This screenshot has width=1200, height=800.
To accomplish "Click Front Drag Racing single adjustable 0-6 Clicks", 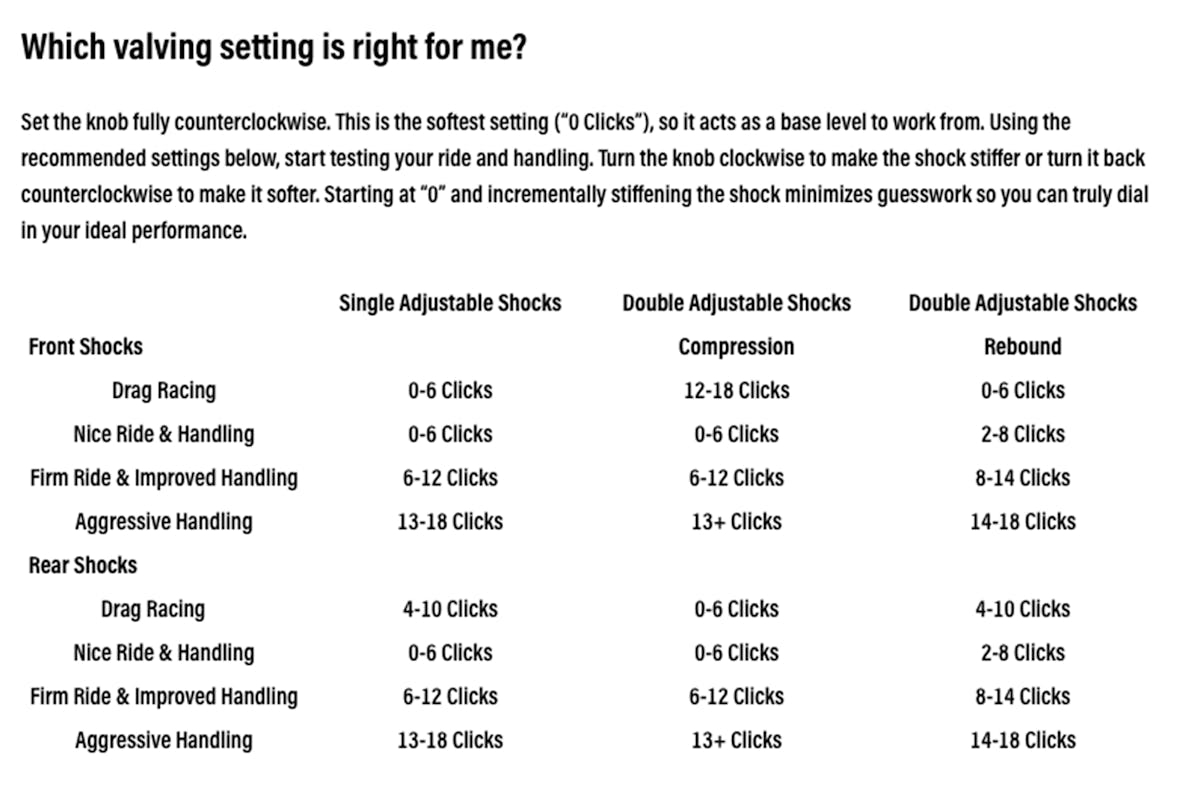I will [450, 390].
